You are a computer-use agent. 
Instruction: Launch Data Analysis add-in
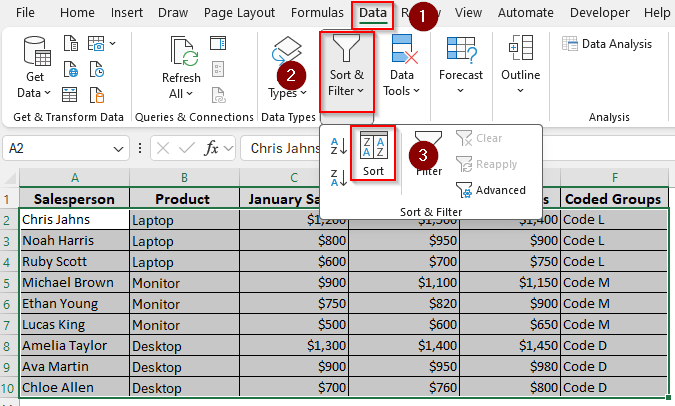[607, 44]
